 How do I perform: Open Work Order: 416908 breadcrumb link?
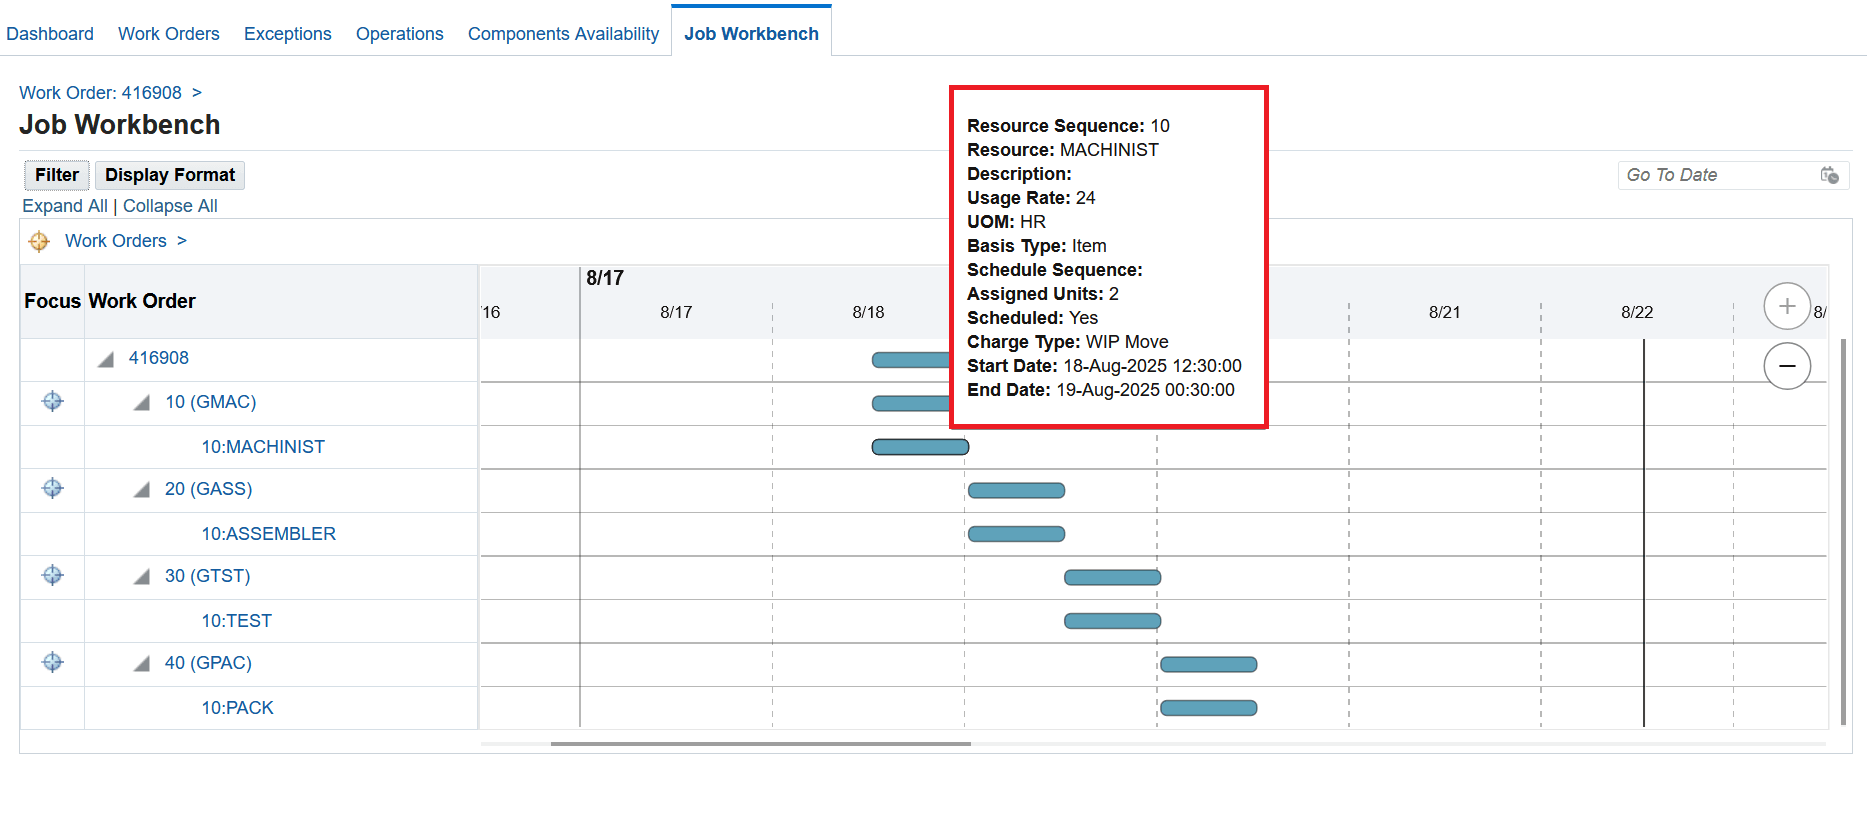pos(101,93)
